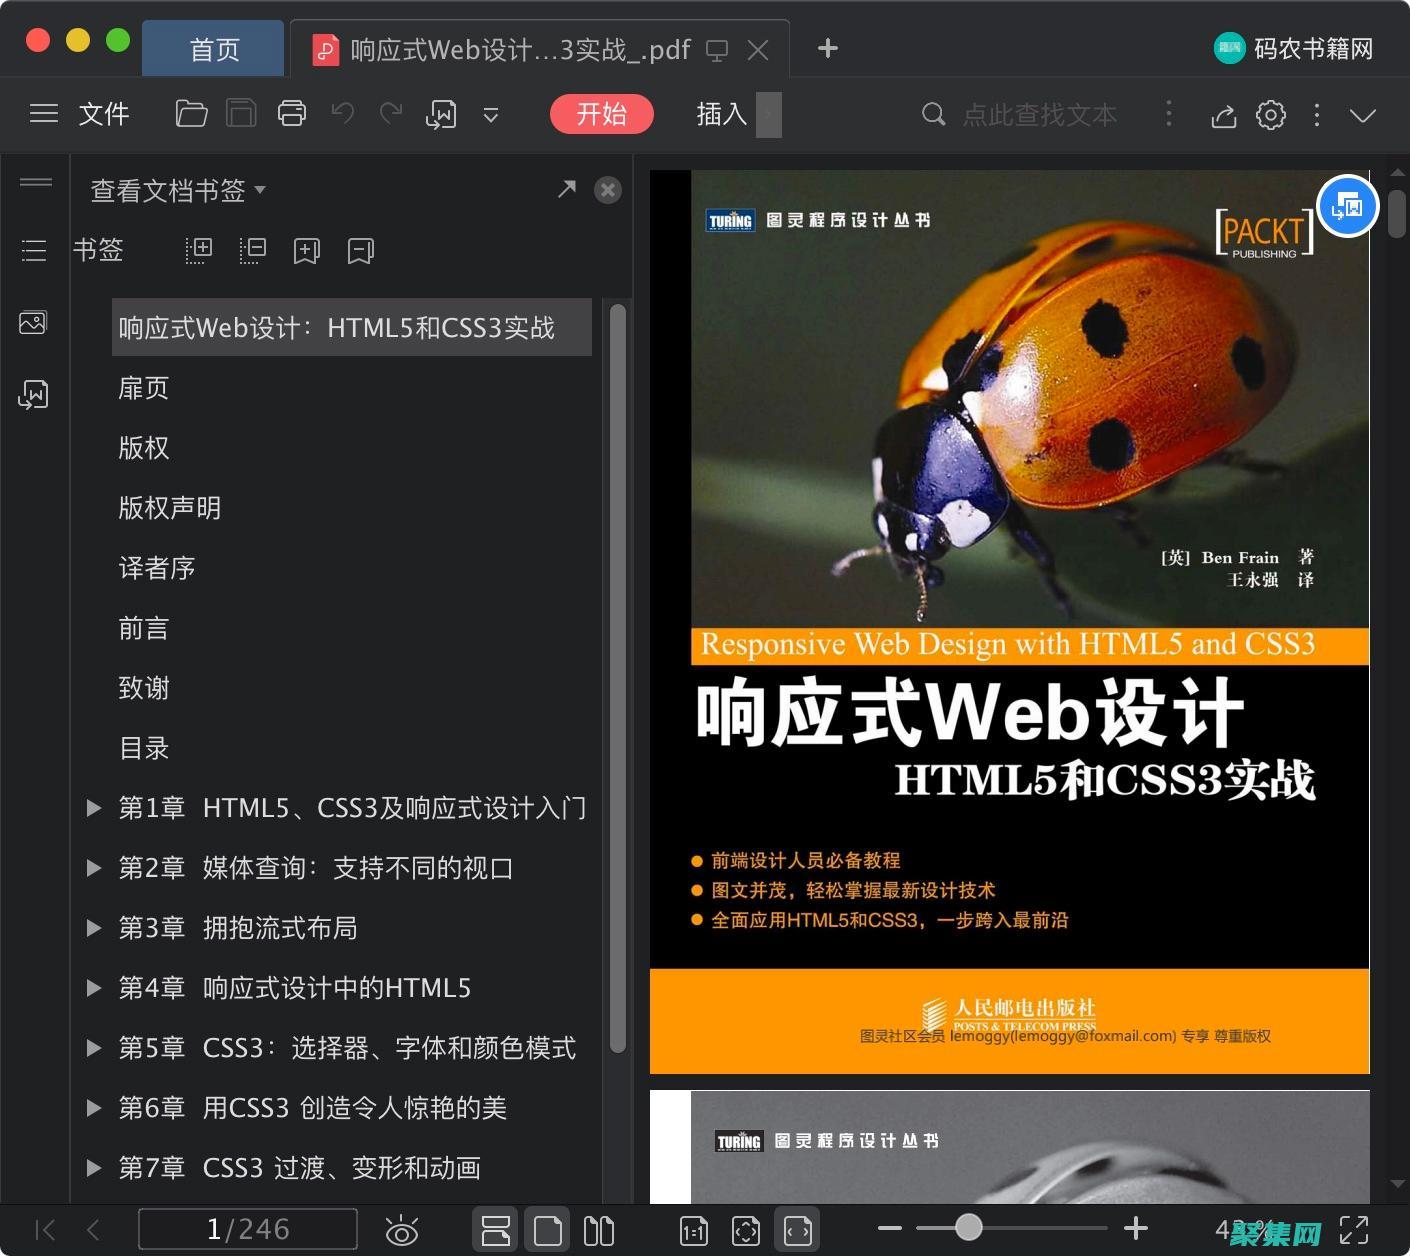Switch to the 首页 tab

tap(214, 49)
